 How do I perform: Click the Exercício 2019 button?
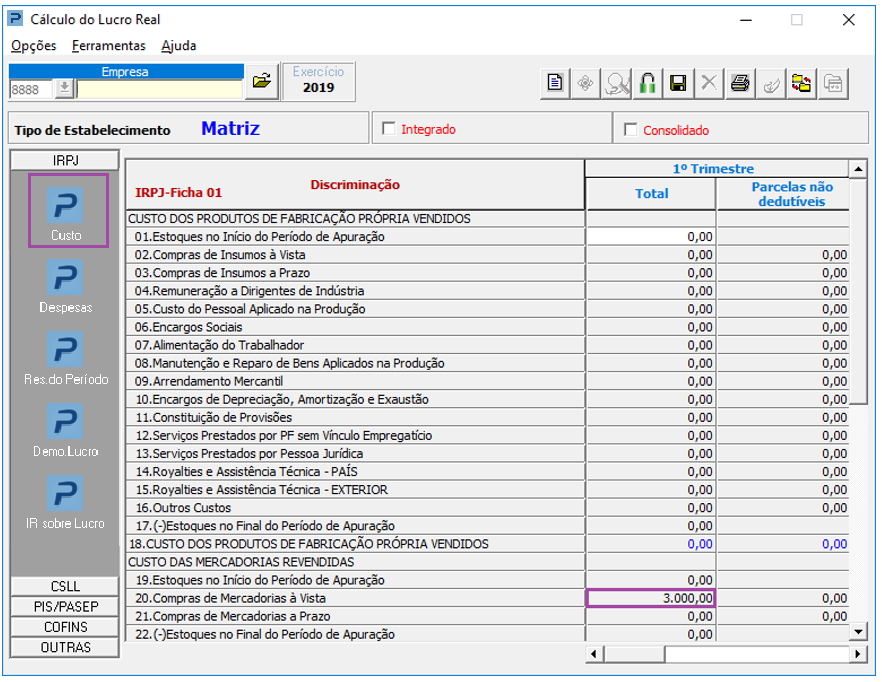318,81
